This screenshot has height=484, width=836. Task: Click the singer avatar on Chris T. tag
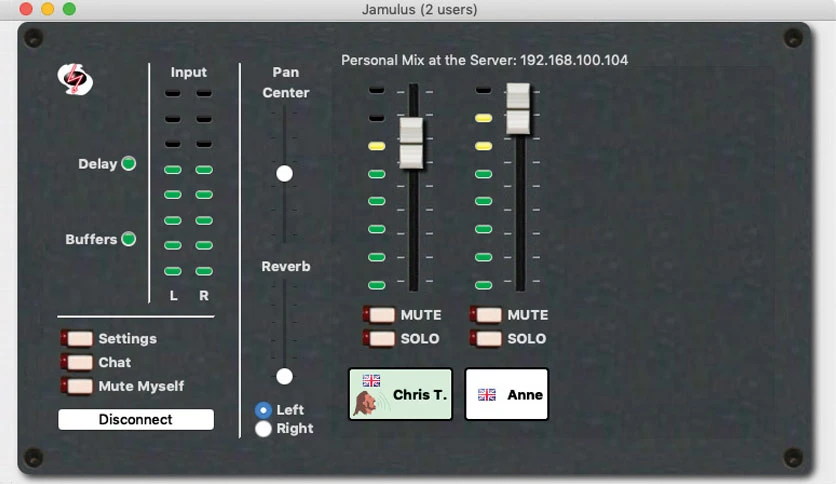click(x=367, y=402)
